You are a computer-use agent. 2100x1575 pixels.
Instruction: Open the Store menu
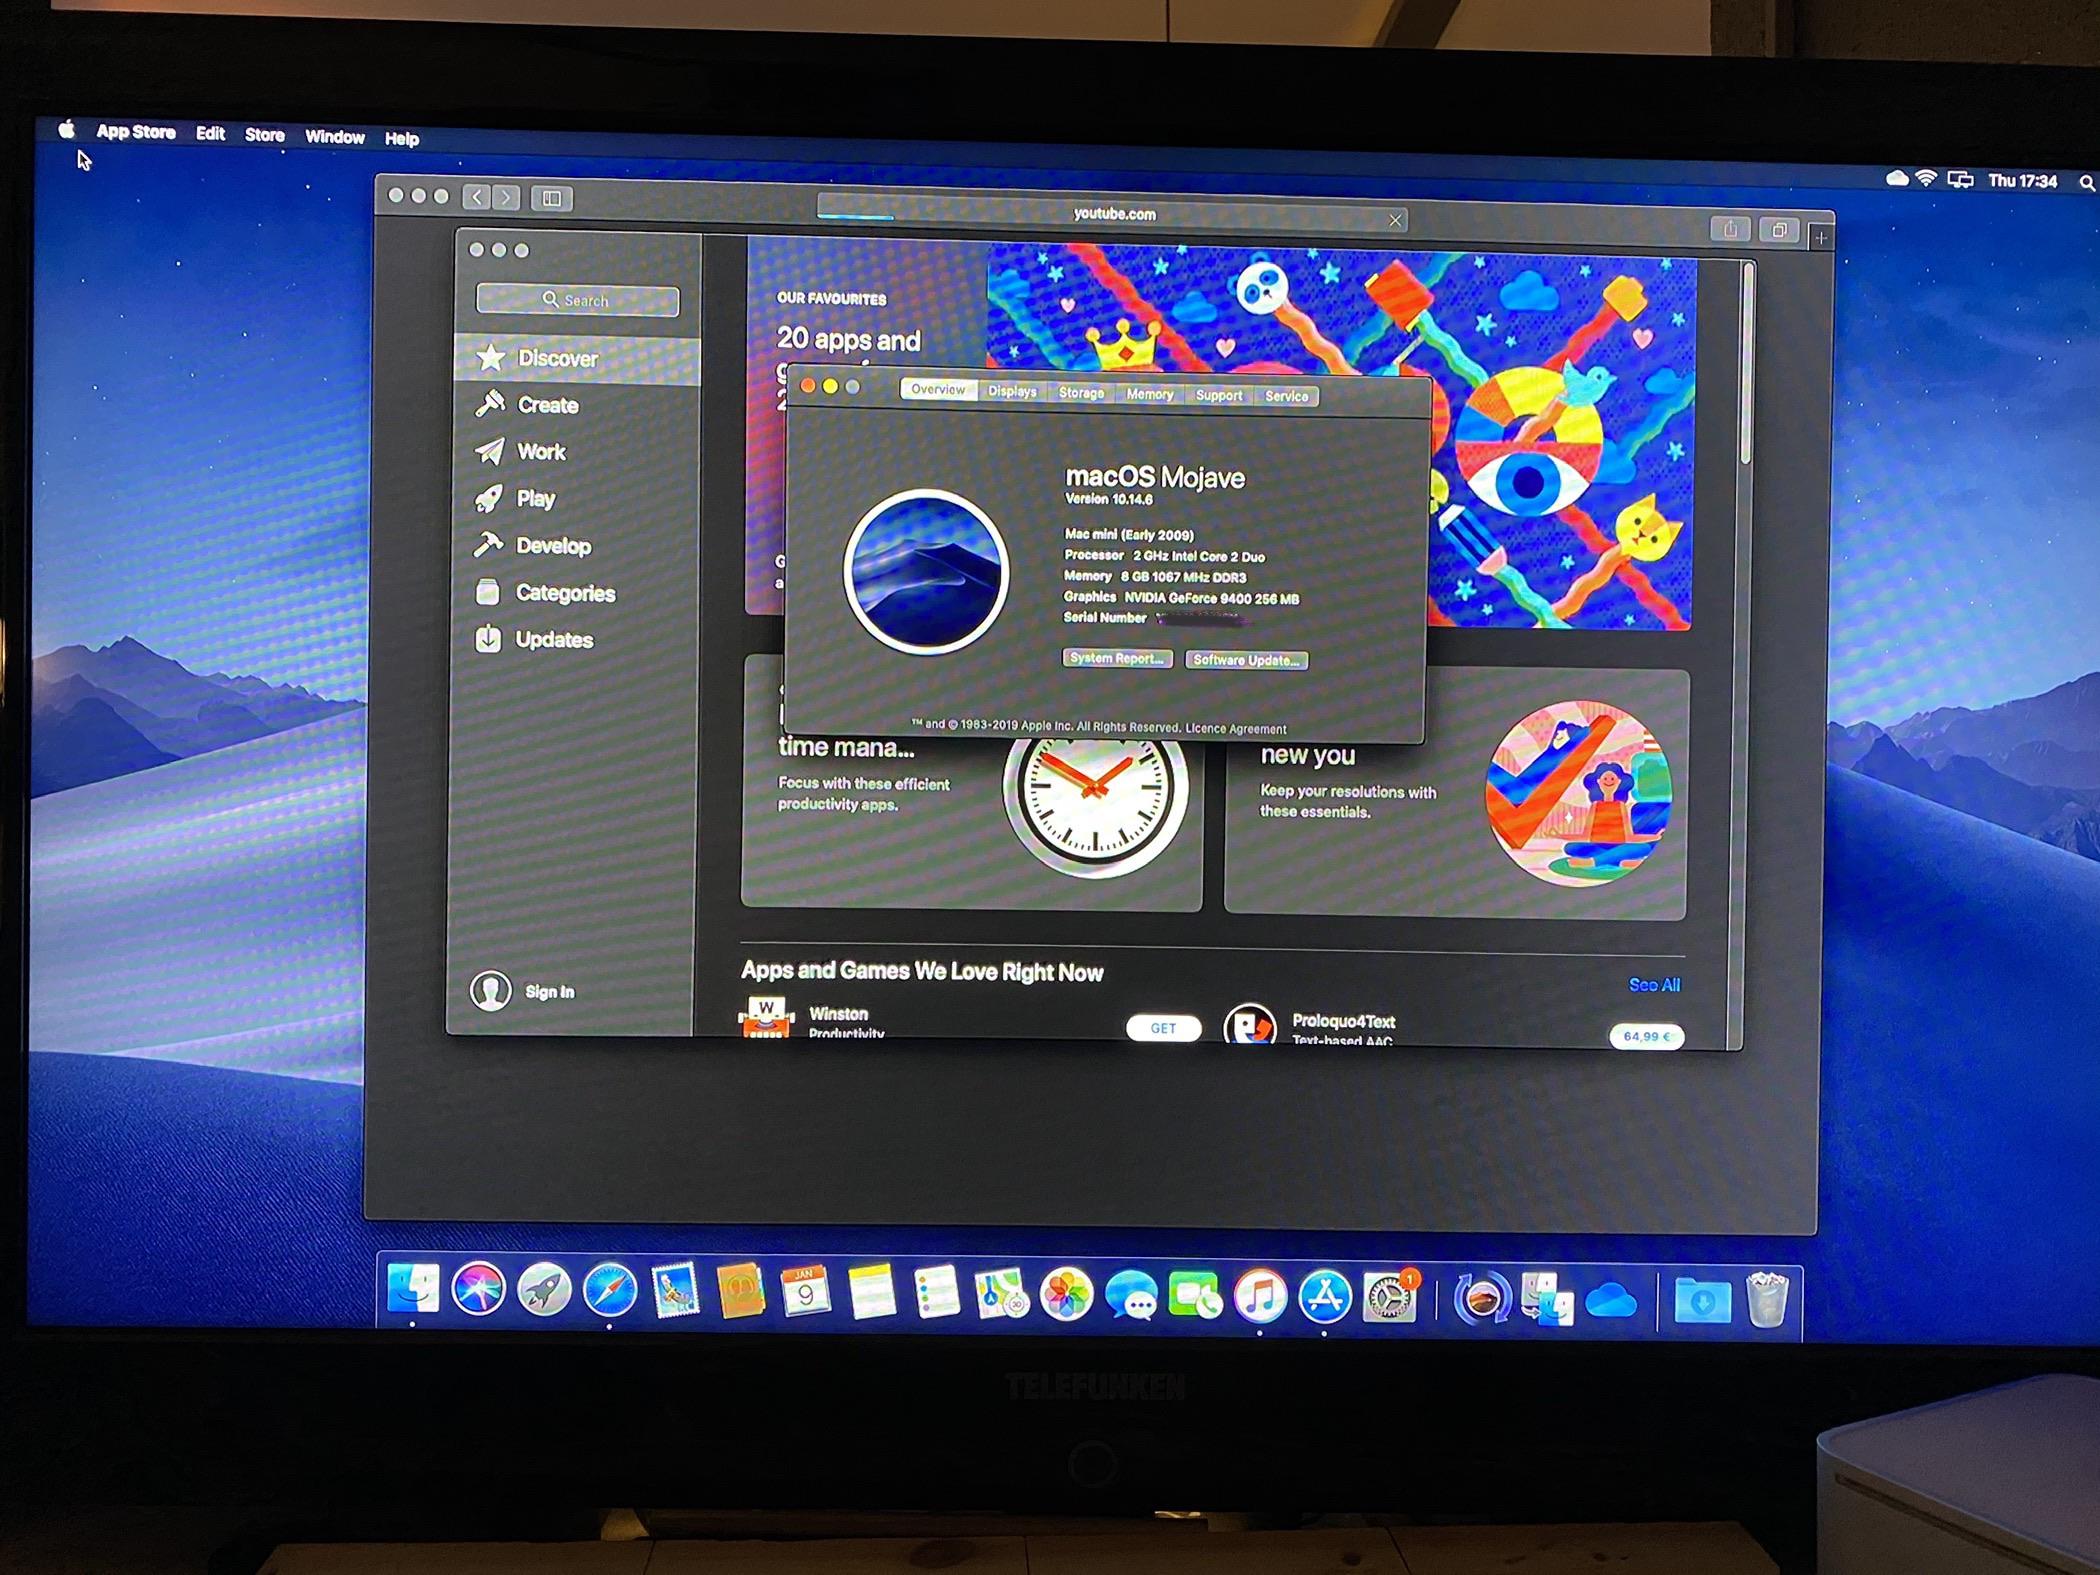point(264,136)
